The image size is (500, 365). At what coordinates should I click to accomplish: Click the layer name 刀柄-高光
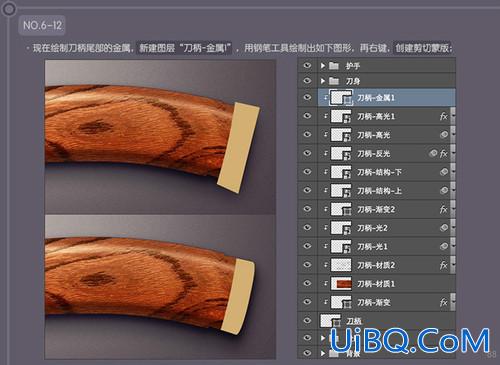(373, 135)
